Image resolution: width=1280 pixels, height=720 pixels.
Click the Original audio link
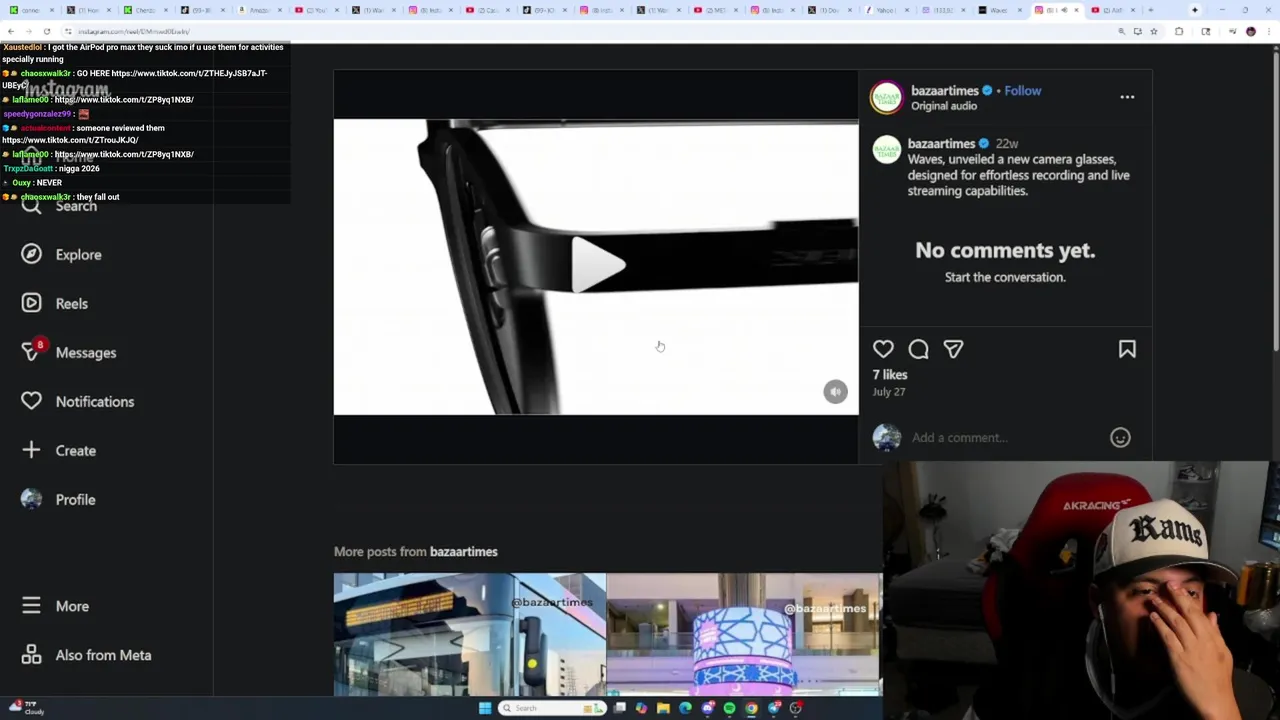[944, 106]
